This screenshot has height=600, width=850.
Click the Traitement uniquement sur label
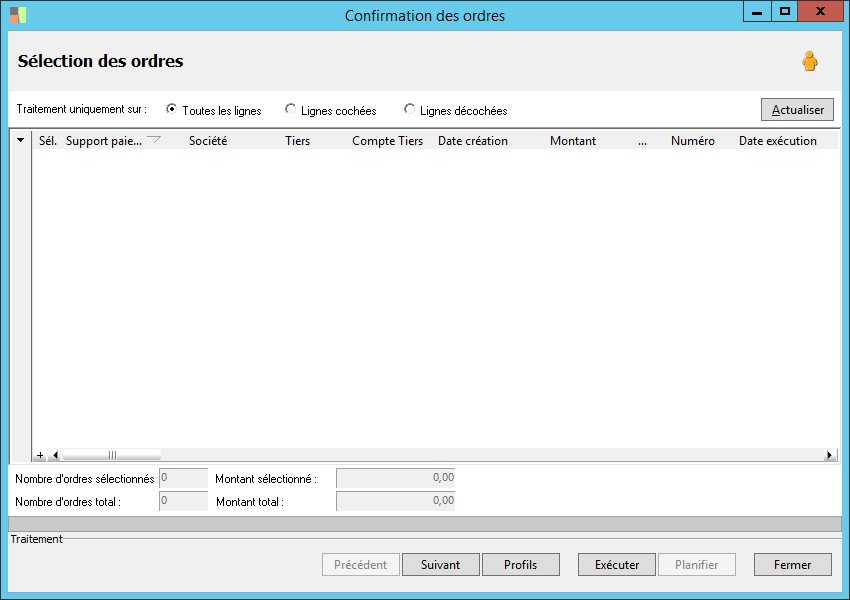point(82,109)
